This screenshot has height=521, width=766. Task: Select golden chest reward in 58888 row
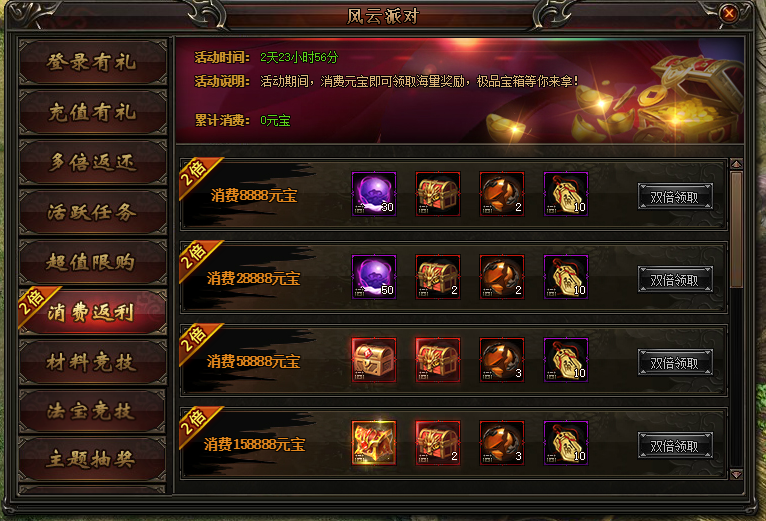pyautogui.click(x=374, y=360)
